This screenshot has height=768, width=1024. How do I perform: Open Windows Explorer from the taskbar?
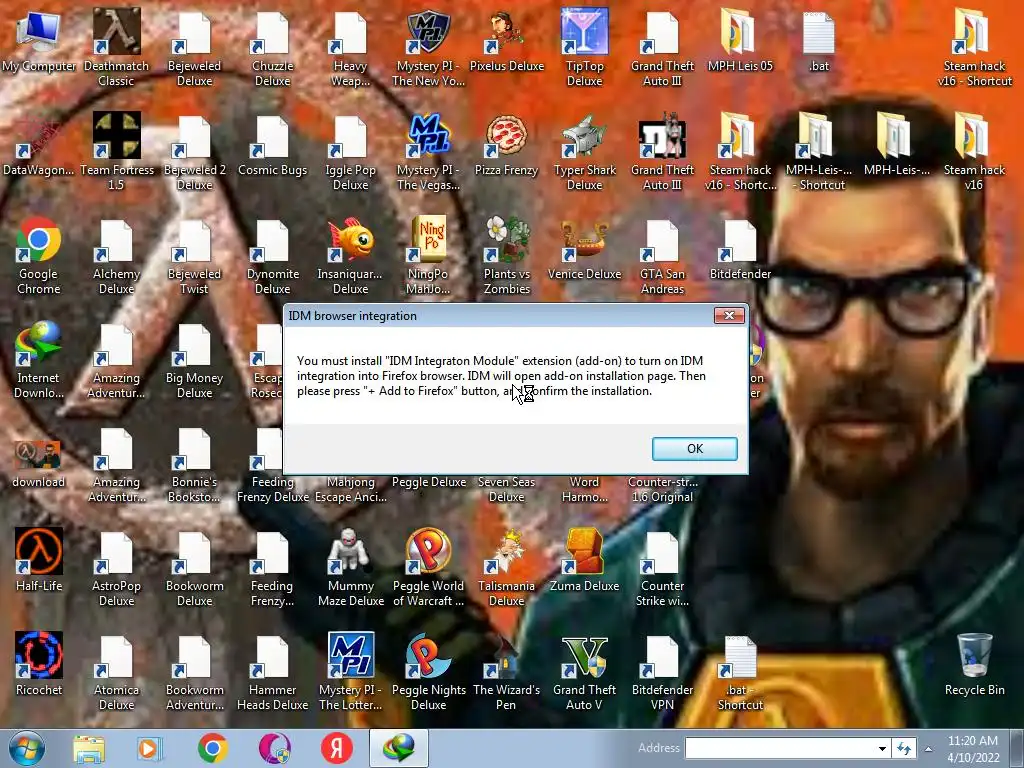(89, 749)
